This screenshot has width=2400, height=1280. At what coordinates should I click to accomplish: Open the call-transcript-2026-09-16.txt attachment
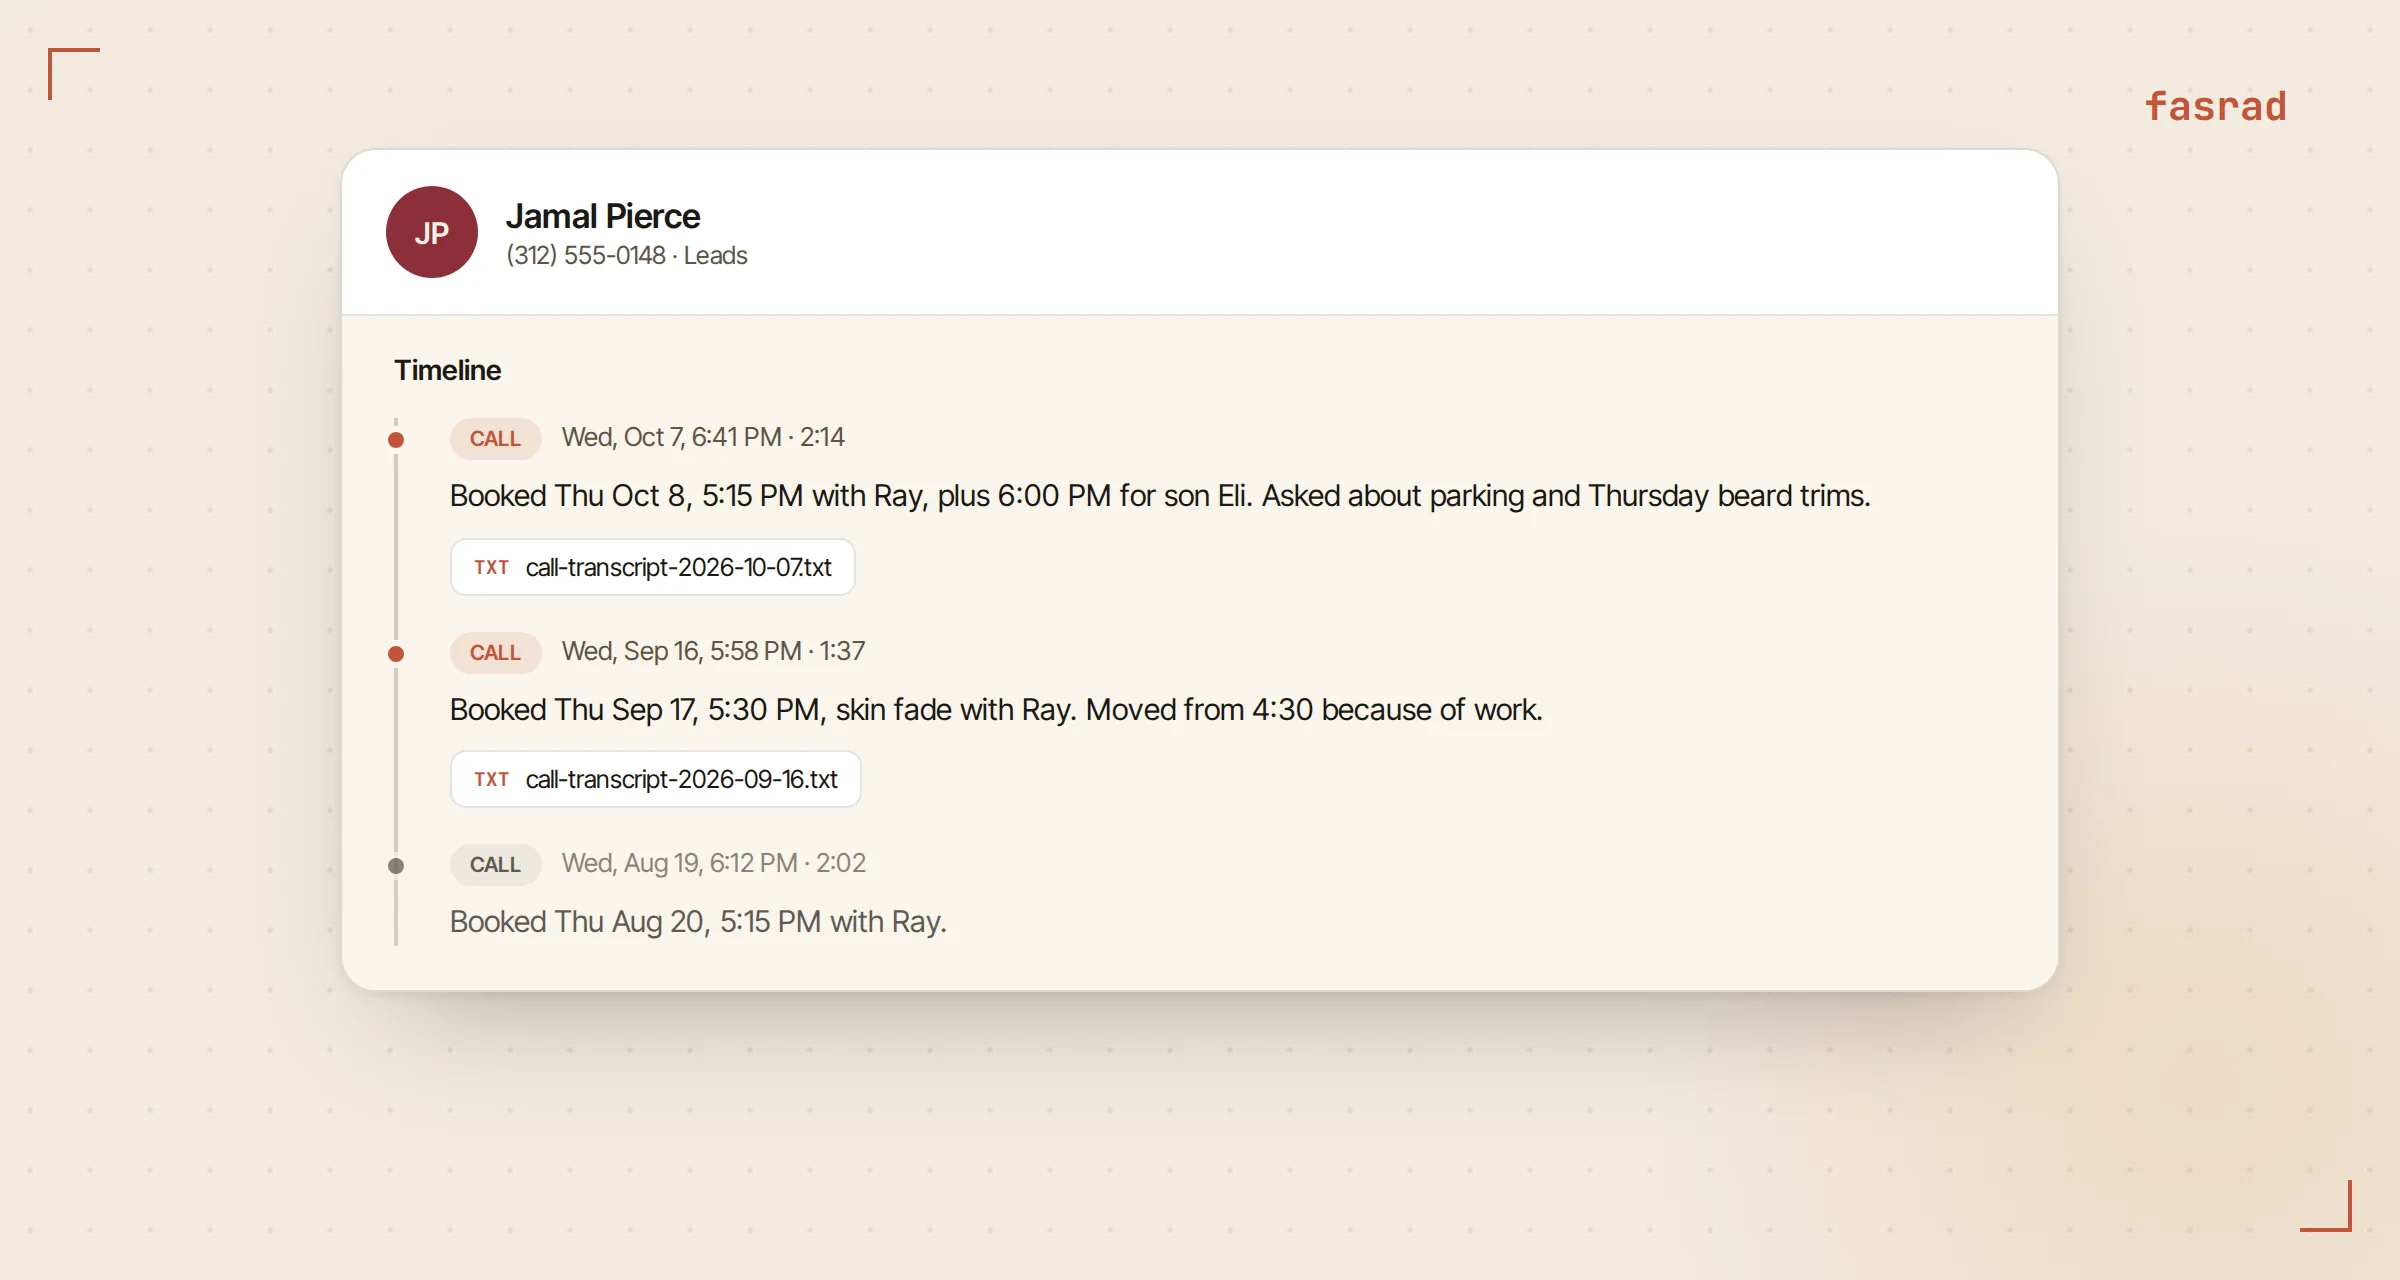coord(656,779)
